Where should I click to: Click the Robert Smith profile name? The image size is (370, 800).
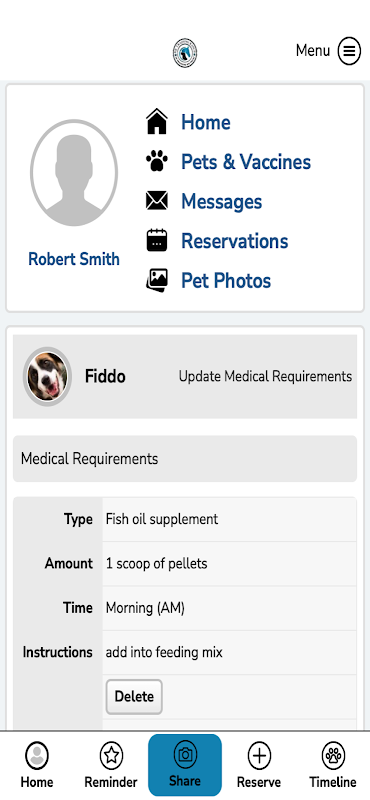point(74,259)
